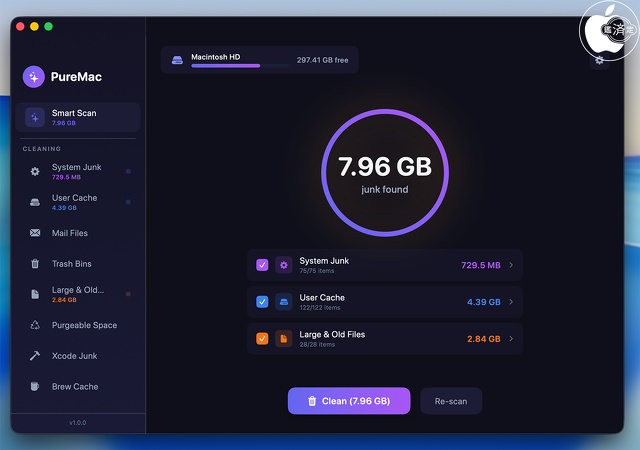Click the Macintosh HD storage usage bar

(226, 65)
